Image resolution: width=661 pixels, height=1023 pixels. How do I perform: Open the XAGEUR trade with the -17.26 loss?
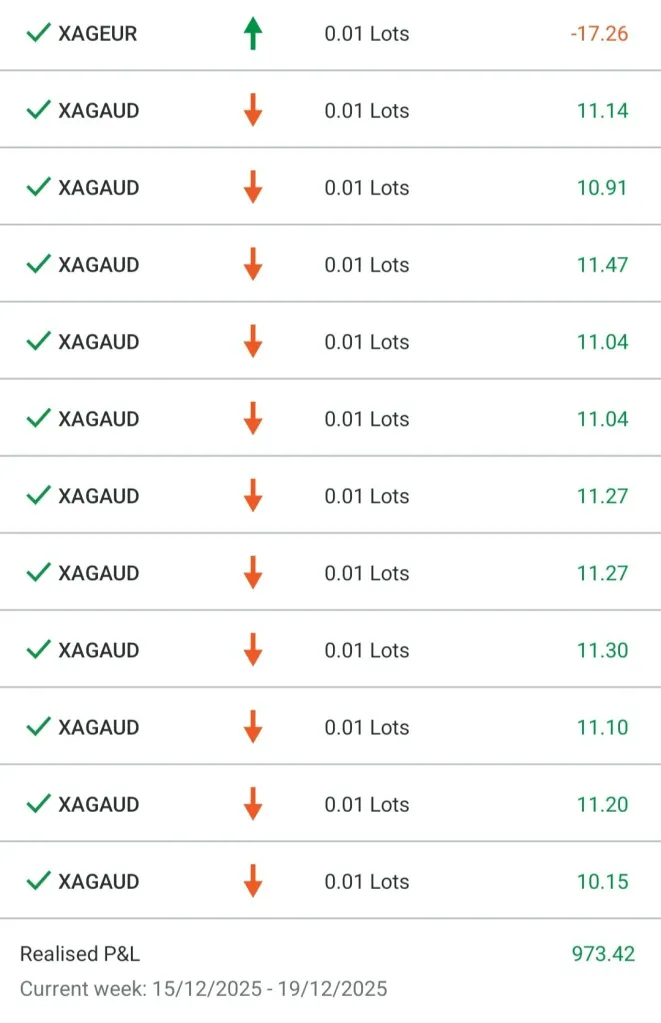97,34
